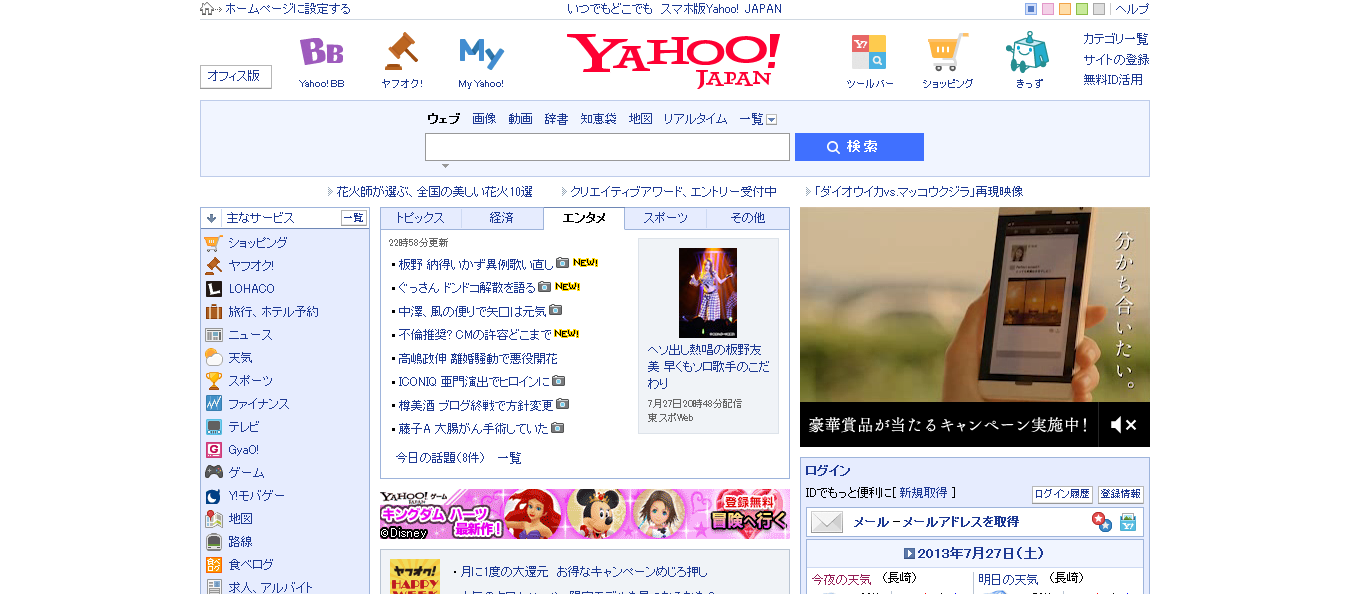This screenshot has width=1349, height=594.
Task: Click the ログイン履歴 button
Action: coord(1062,494)
